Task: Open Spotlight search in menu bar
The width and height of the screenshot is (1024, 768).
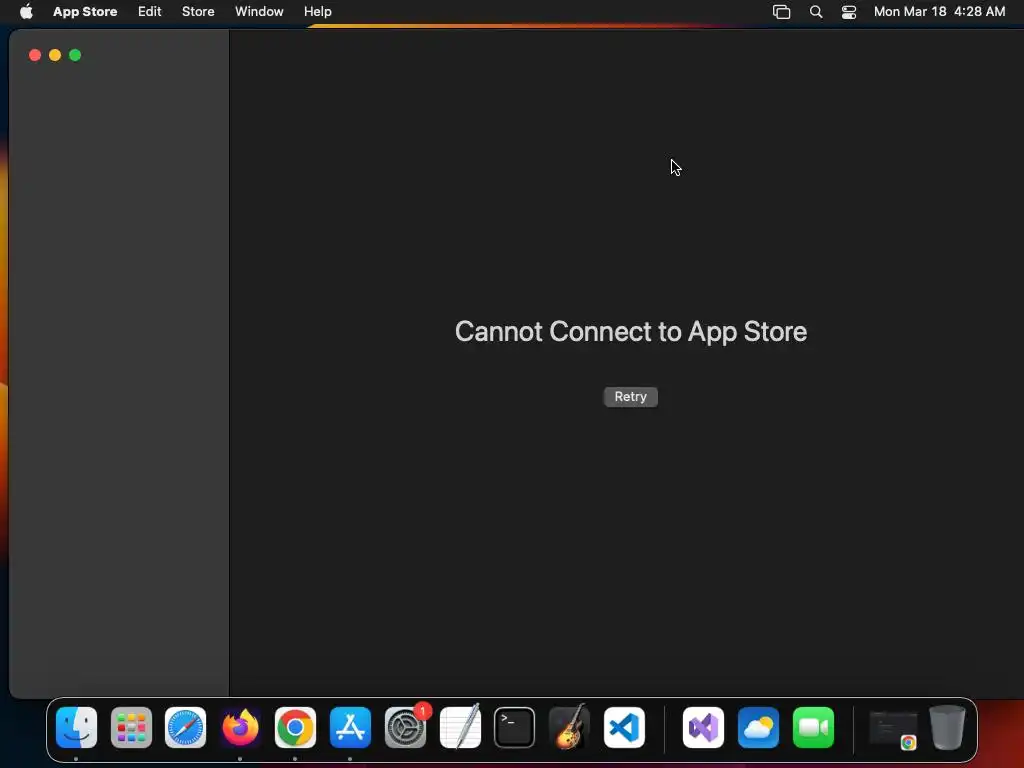Action: (816, 11)
